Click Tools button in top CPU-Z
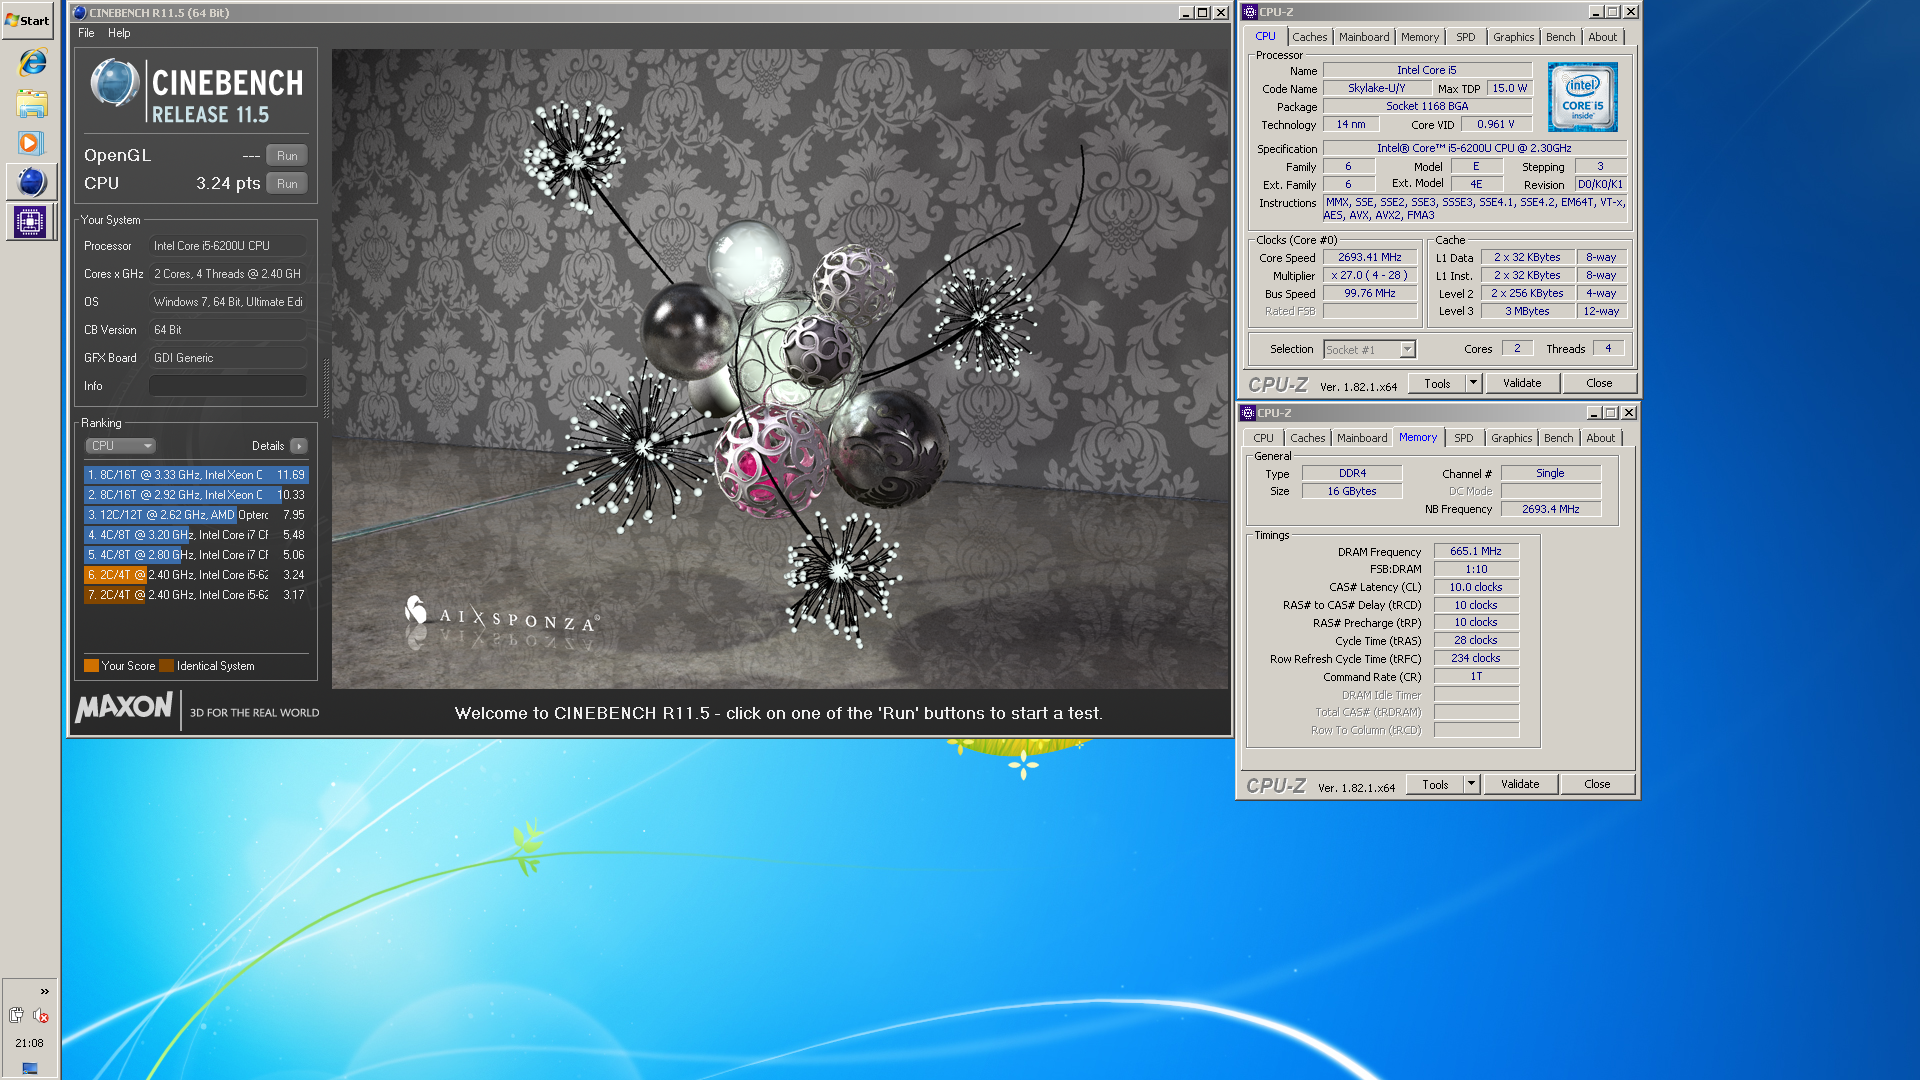The image size is (1920, 1080). [x=1437, y=383]
